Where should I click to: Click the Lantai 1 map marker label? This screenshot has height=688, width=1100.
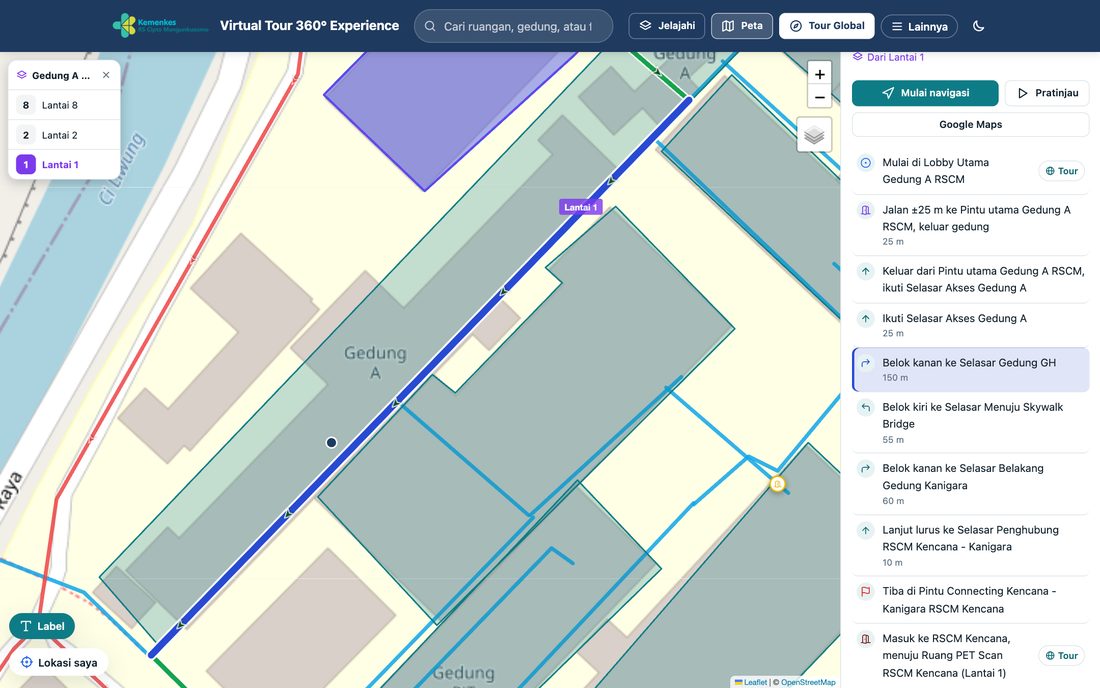(x=581, y=207)
